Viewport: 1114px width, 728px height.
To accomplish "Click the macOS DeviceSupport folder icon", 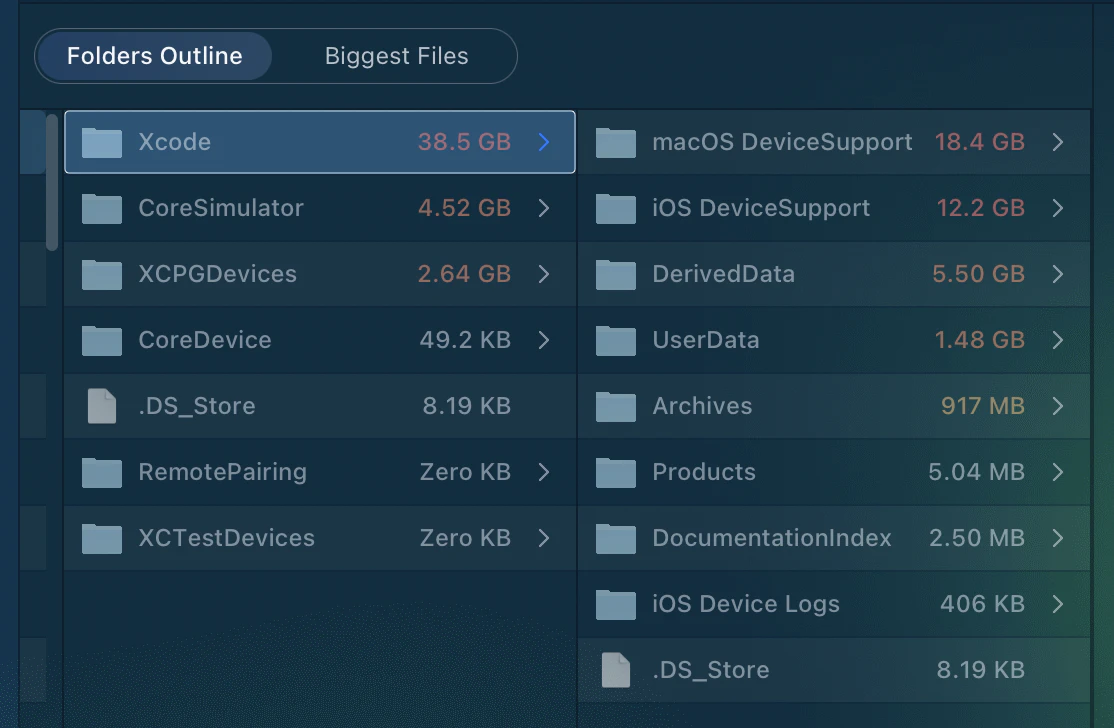I will pyautogui.click(x=615, y=142).
